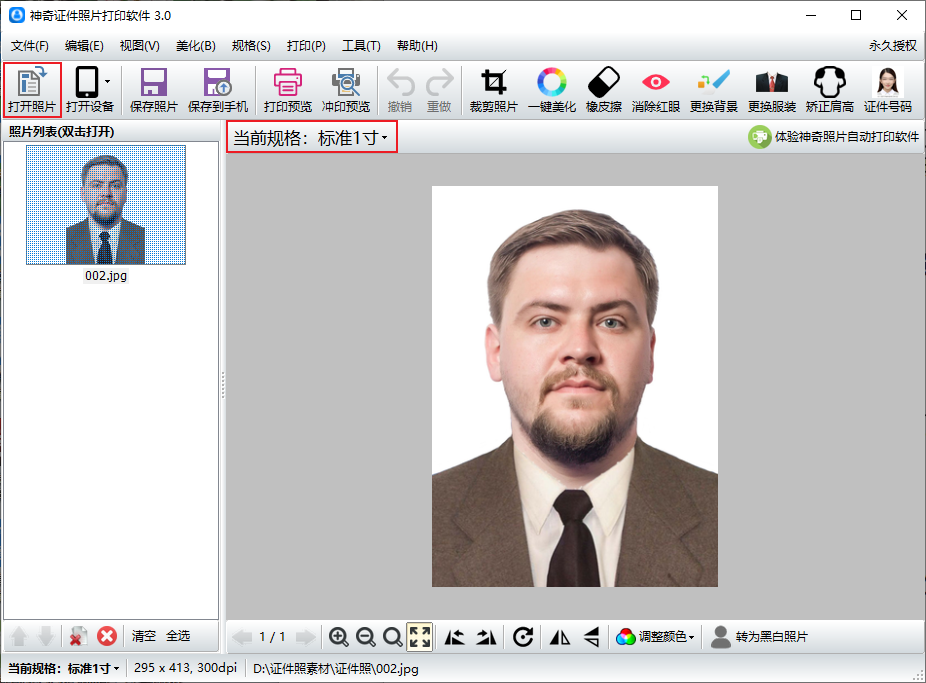Screen dimensions: 926x683
Task: Click 消除红眼 red-eye removal
Action: (x=656, y=90)
